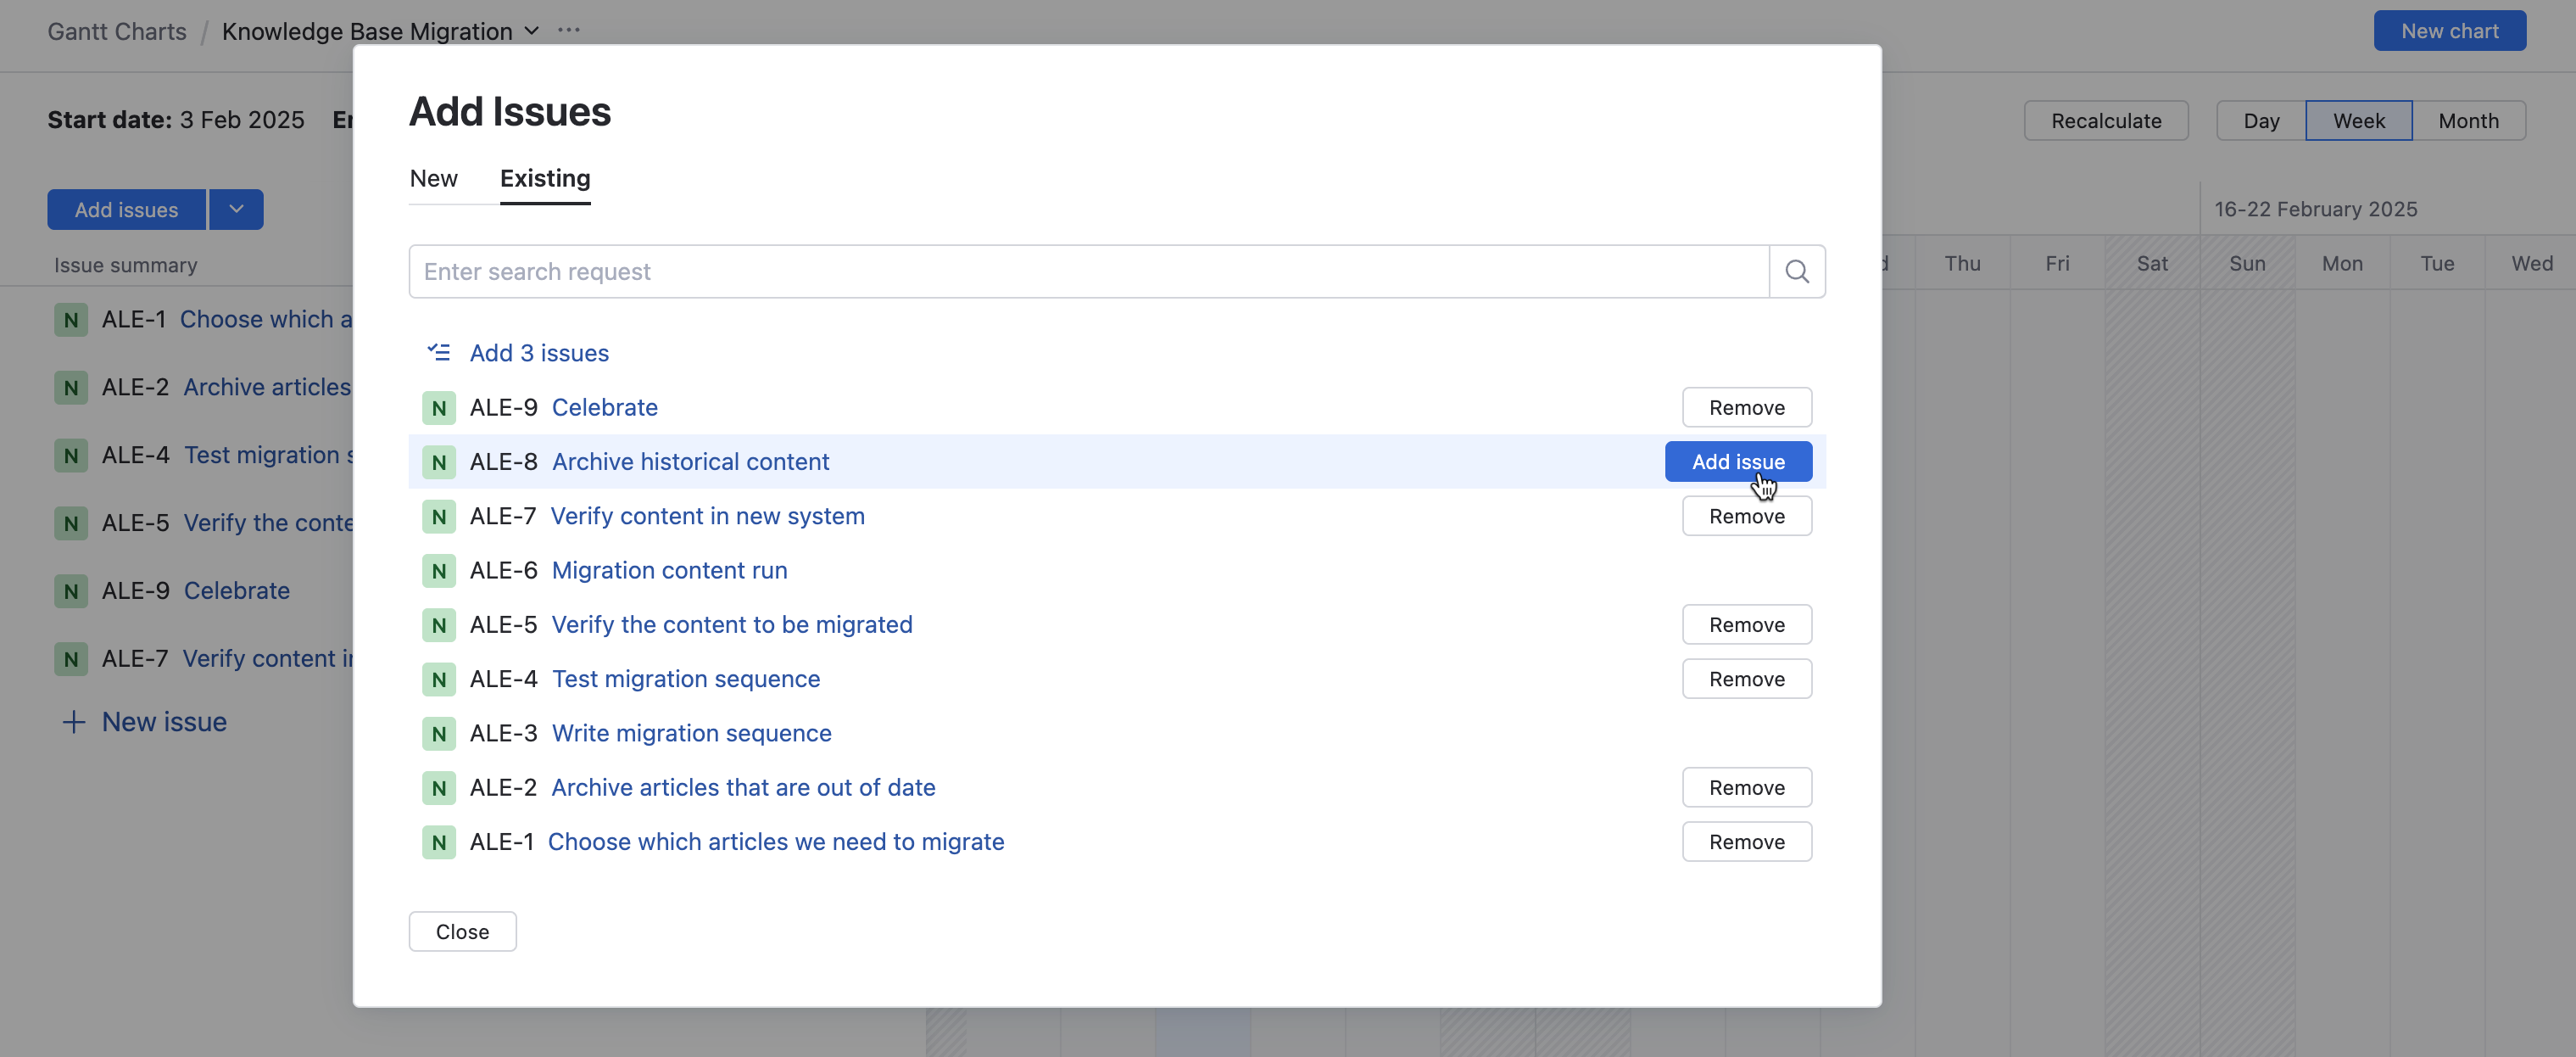The image size is (2576, 1057).
Task: Remove ALE-7 Verify content in new system
Action: [1746, 516]
